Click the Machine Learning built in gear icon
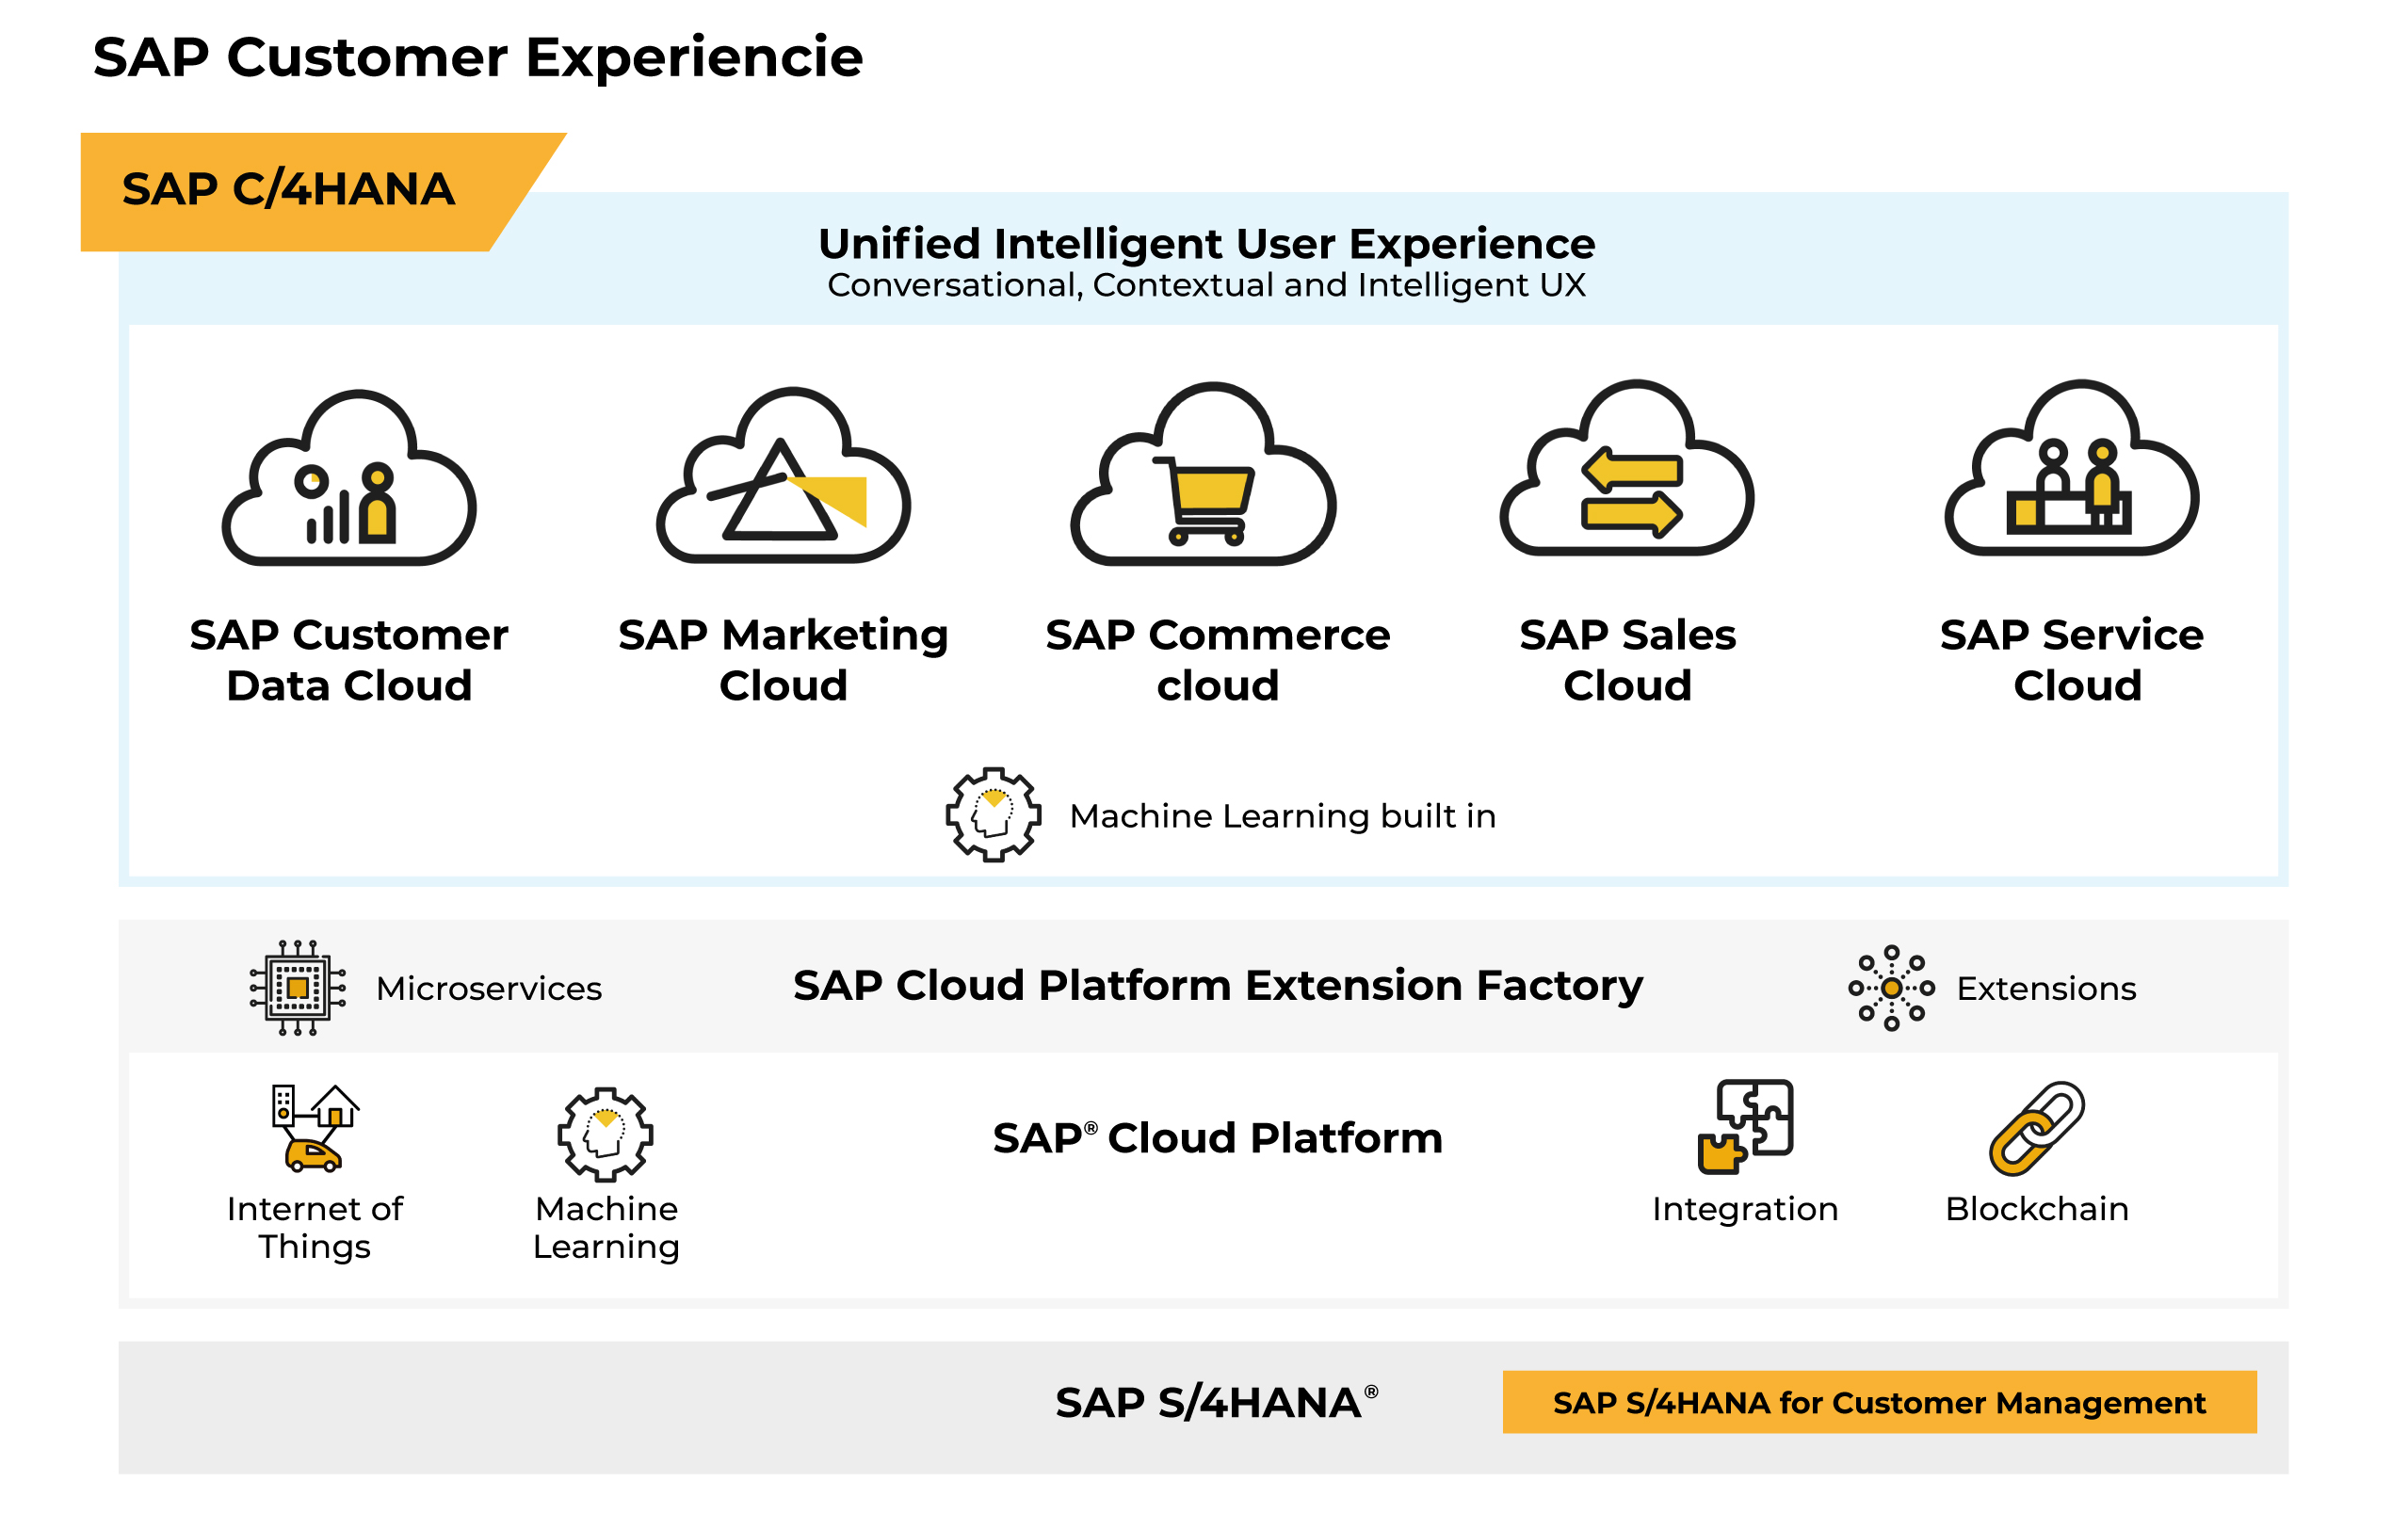The image size is (2408, 1513). (x=993, y=814)
